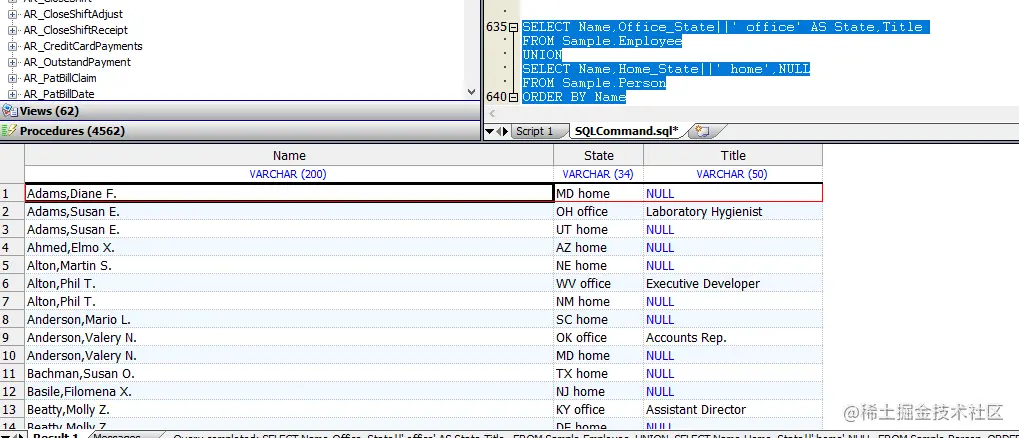Click the 'OK office' state cell

coord(599,337)
